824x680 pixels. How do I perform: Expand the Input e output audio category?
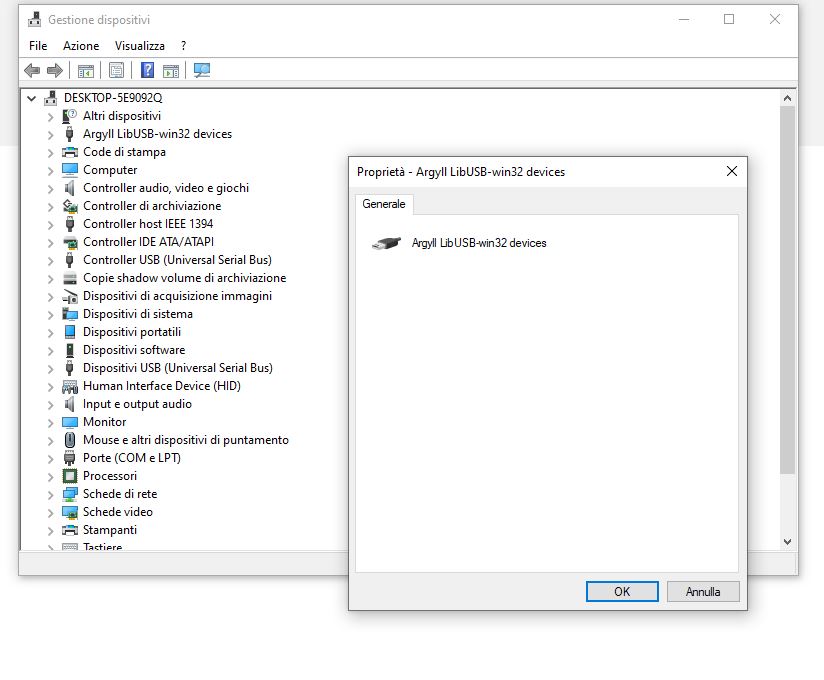click(x=50, y=405)
